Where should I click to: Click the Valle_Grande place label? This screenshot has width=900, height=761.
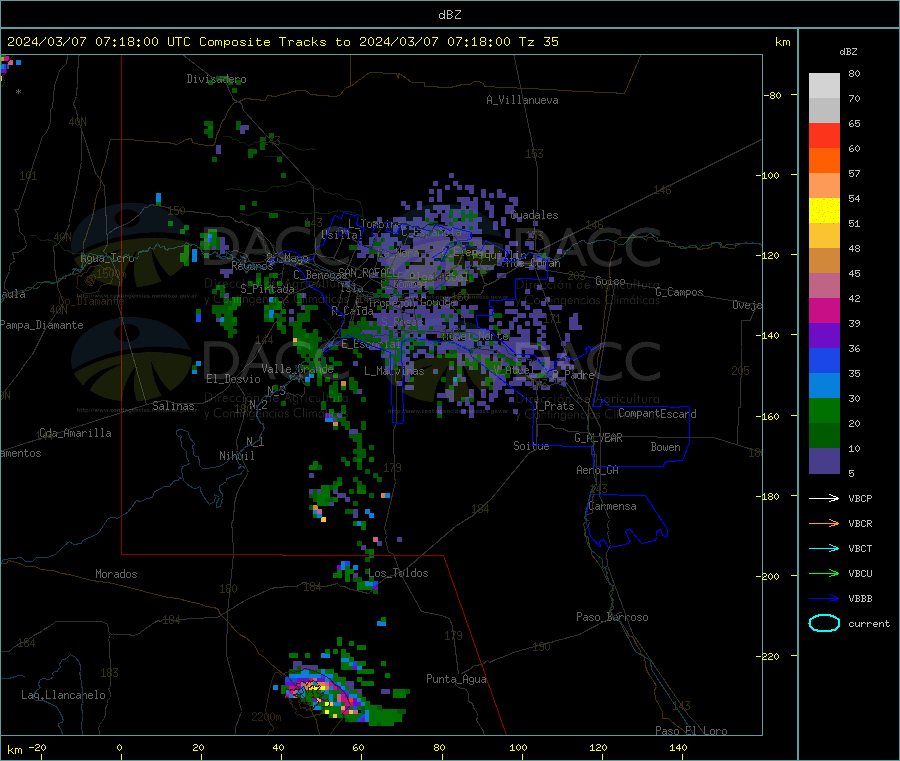pos(297,369)
